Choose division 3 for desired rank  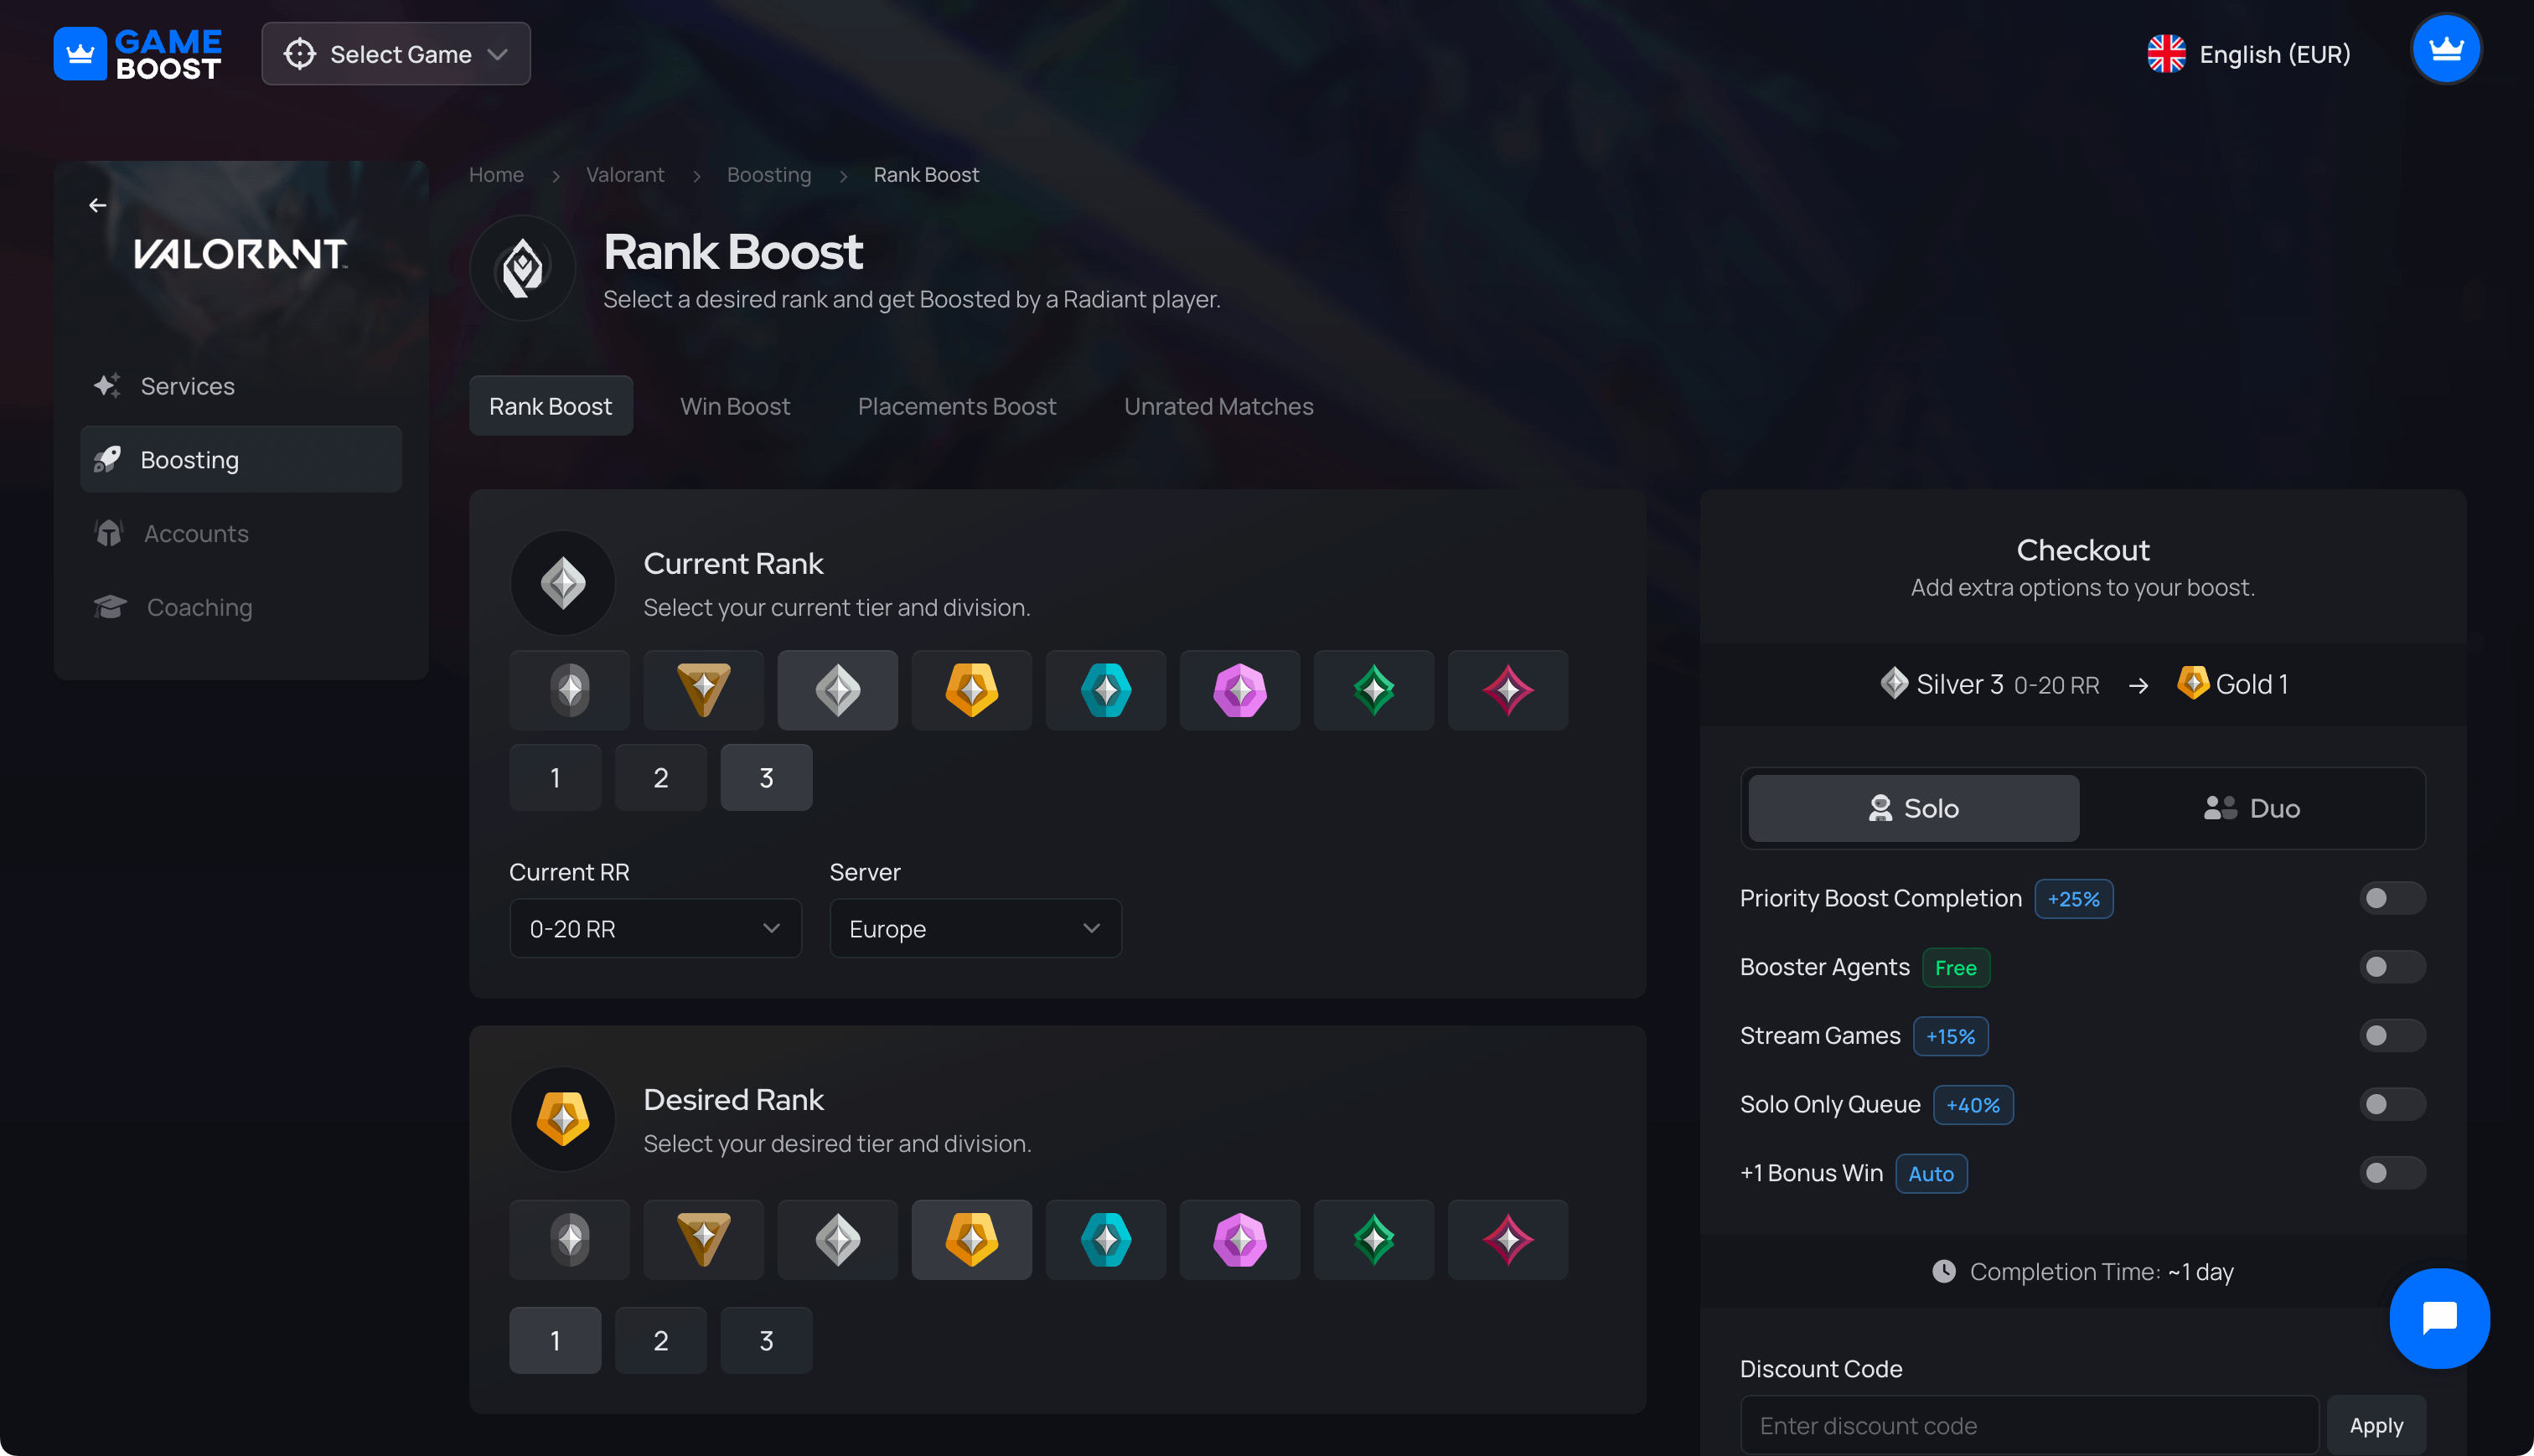[x=767, y=1340]
